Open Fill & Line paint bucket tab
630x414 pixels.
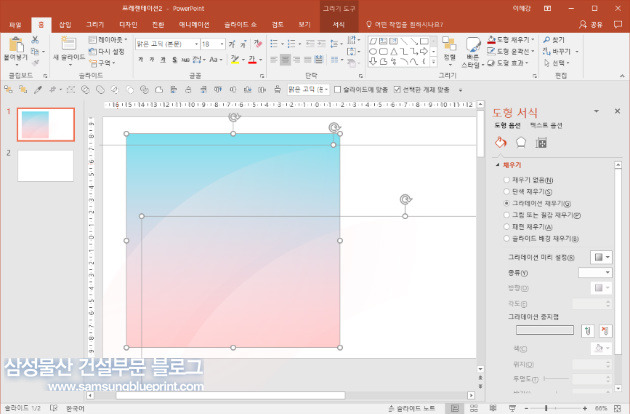click(x=501, y=142)
